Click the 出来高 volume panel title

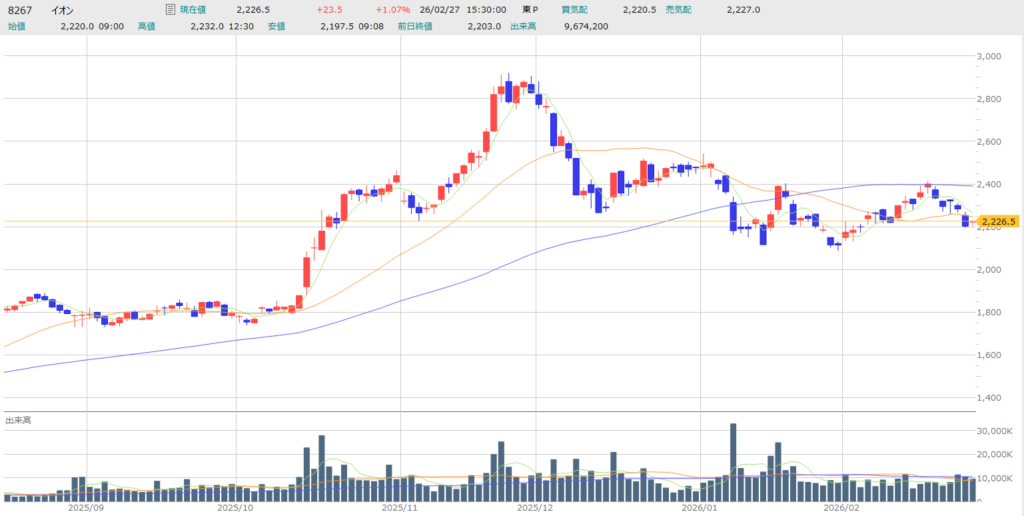point(18,421)
